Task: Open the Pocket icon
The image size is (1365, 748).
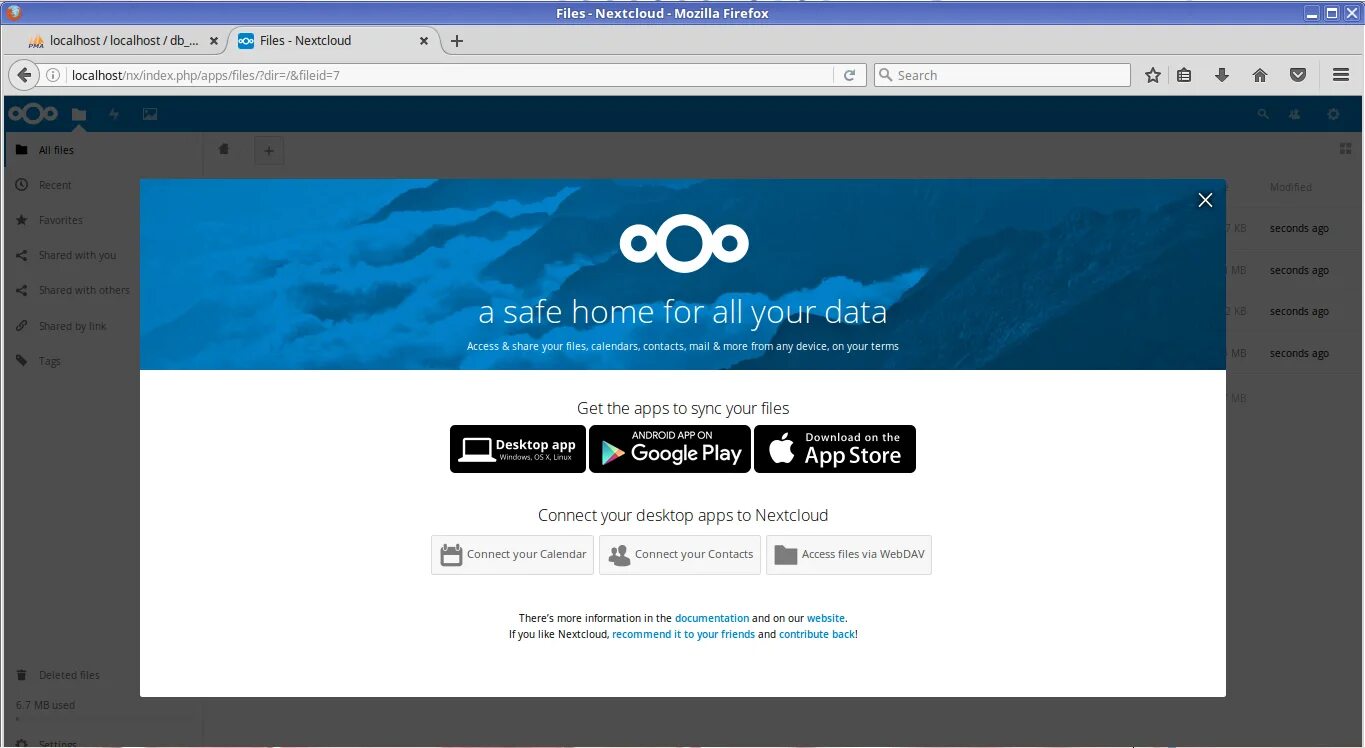Action: tap(1297, 75)
